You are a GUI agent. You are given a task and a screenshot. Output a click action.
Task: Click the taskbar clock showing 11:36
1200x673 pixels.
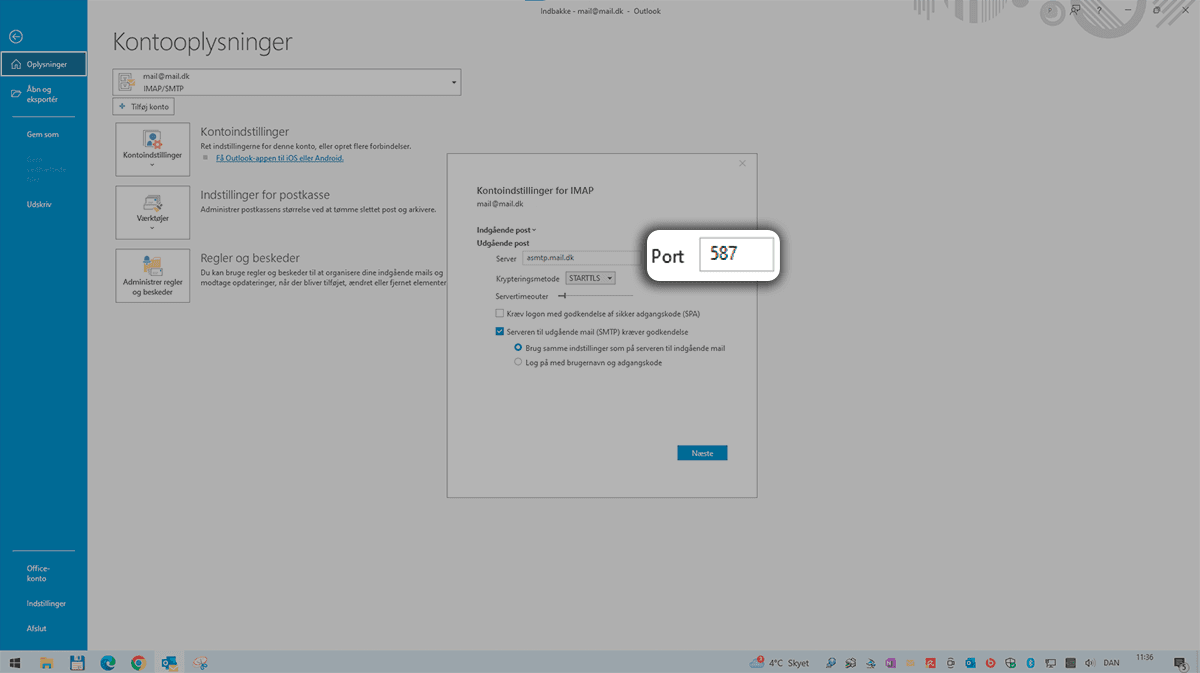coord(1145,658)
